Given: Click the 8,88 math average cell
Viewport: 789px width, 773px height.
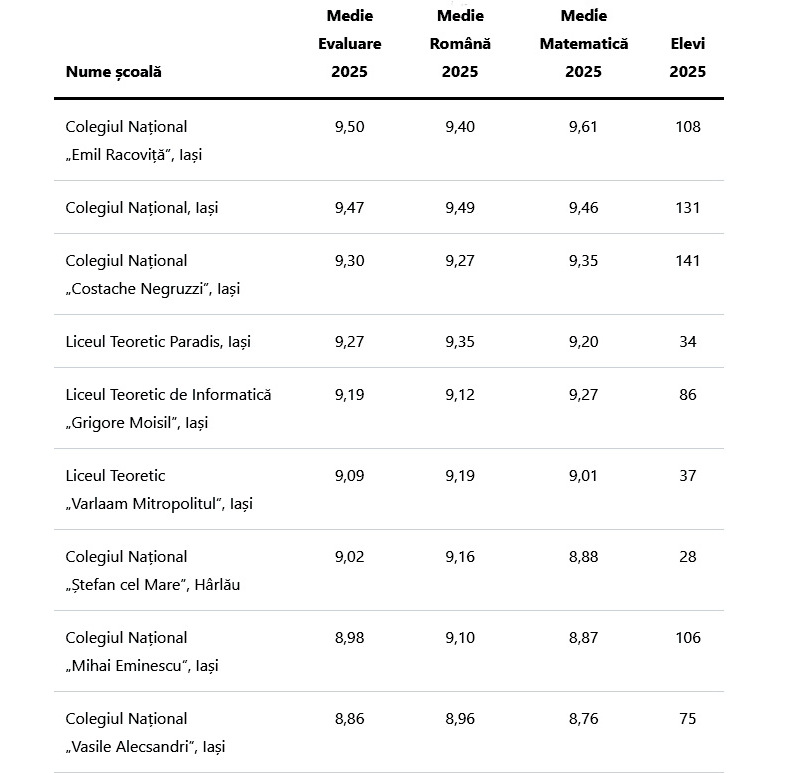Looking at the screenshot, I should pyautogui.click(x=583, y=557).
